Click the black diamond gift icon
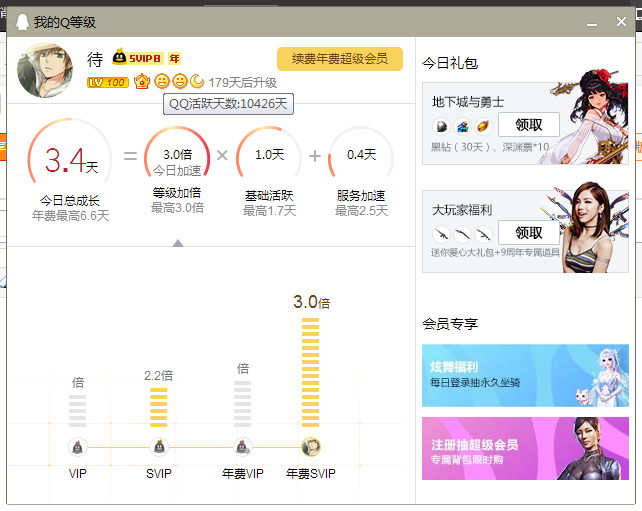Image resolution: width=642 pixels, height=511 pixels. [x=441, y=127]
